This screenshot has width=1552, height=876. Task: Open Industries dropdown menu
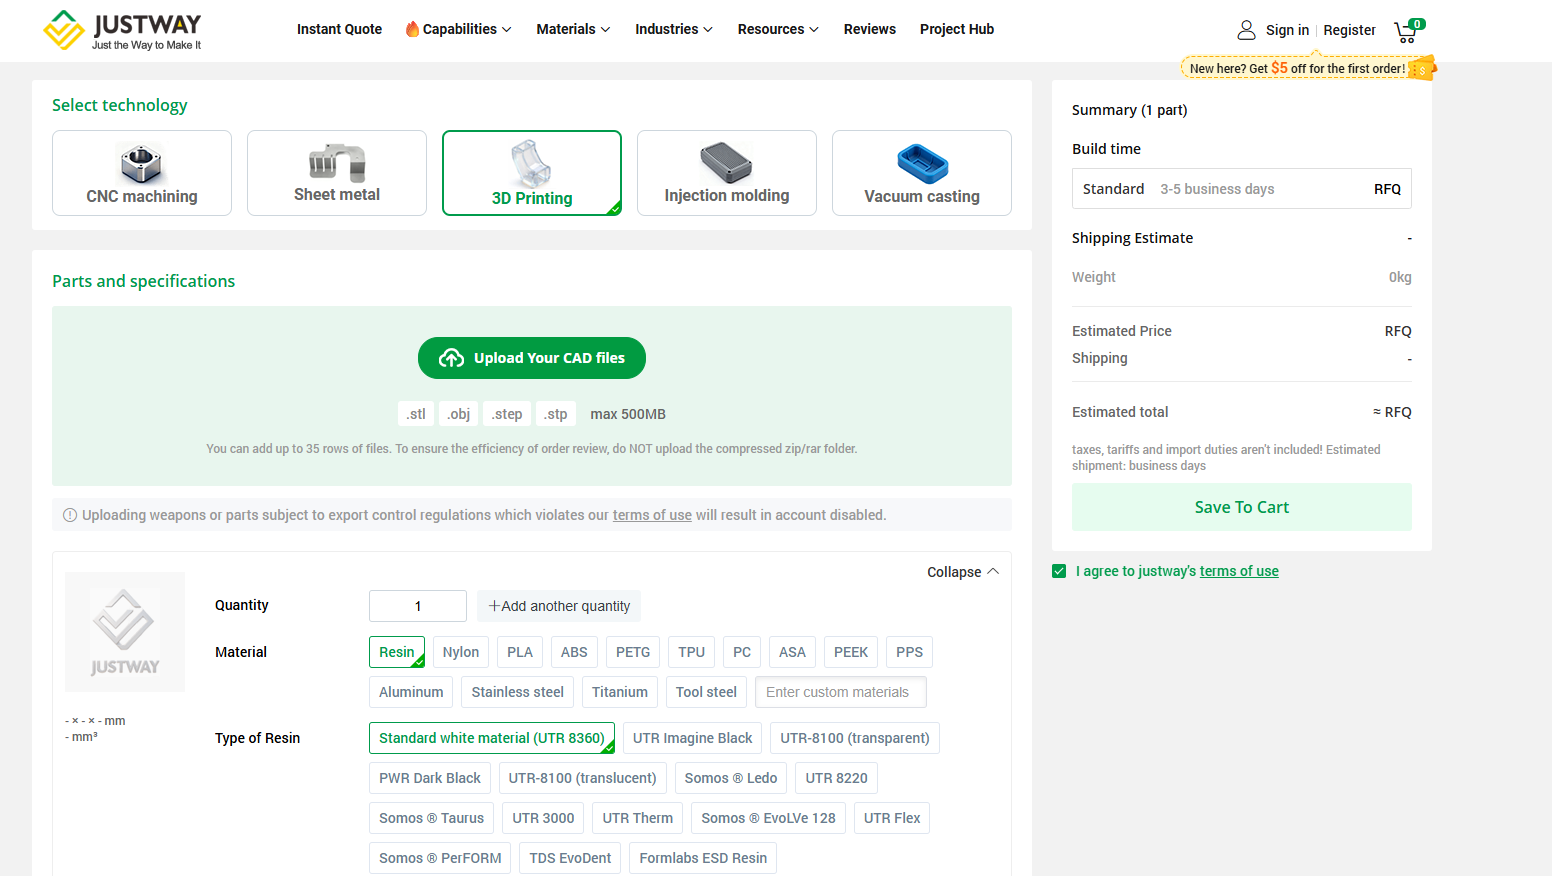(674, 29)
